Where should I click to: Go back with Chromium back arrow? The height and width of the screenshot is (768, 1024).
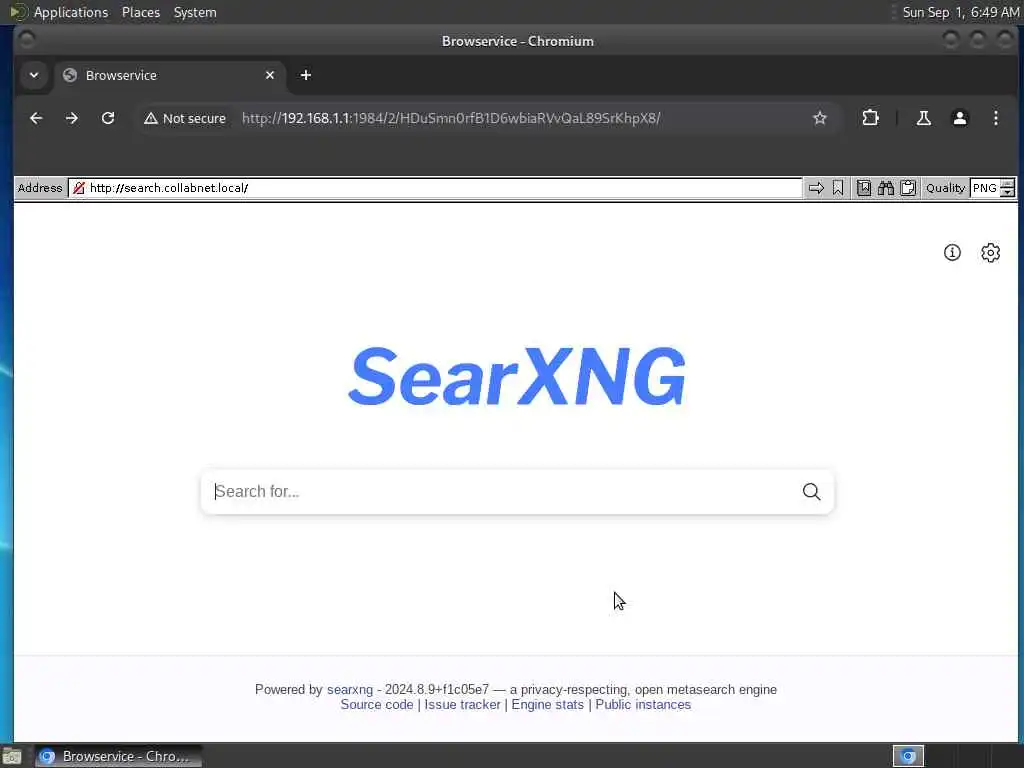pyautogui.click(x=36, y=118)
